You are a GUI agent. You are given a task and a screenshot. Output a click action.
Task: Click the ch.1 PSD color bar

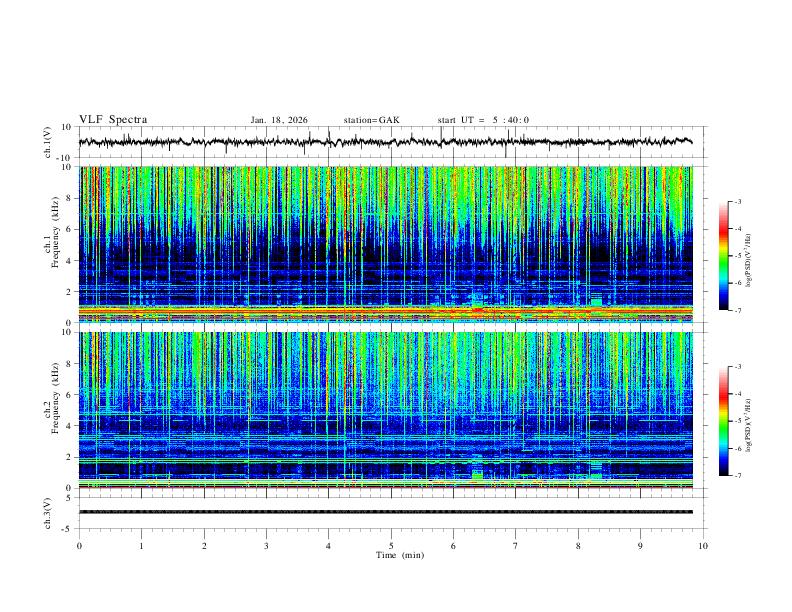click(723, 256)
